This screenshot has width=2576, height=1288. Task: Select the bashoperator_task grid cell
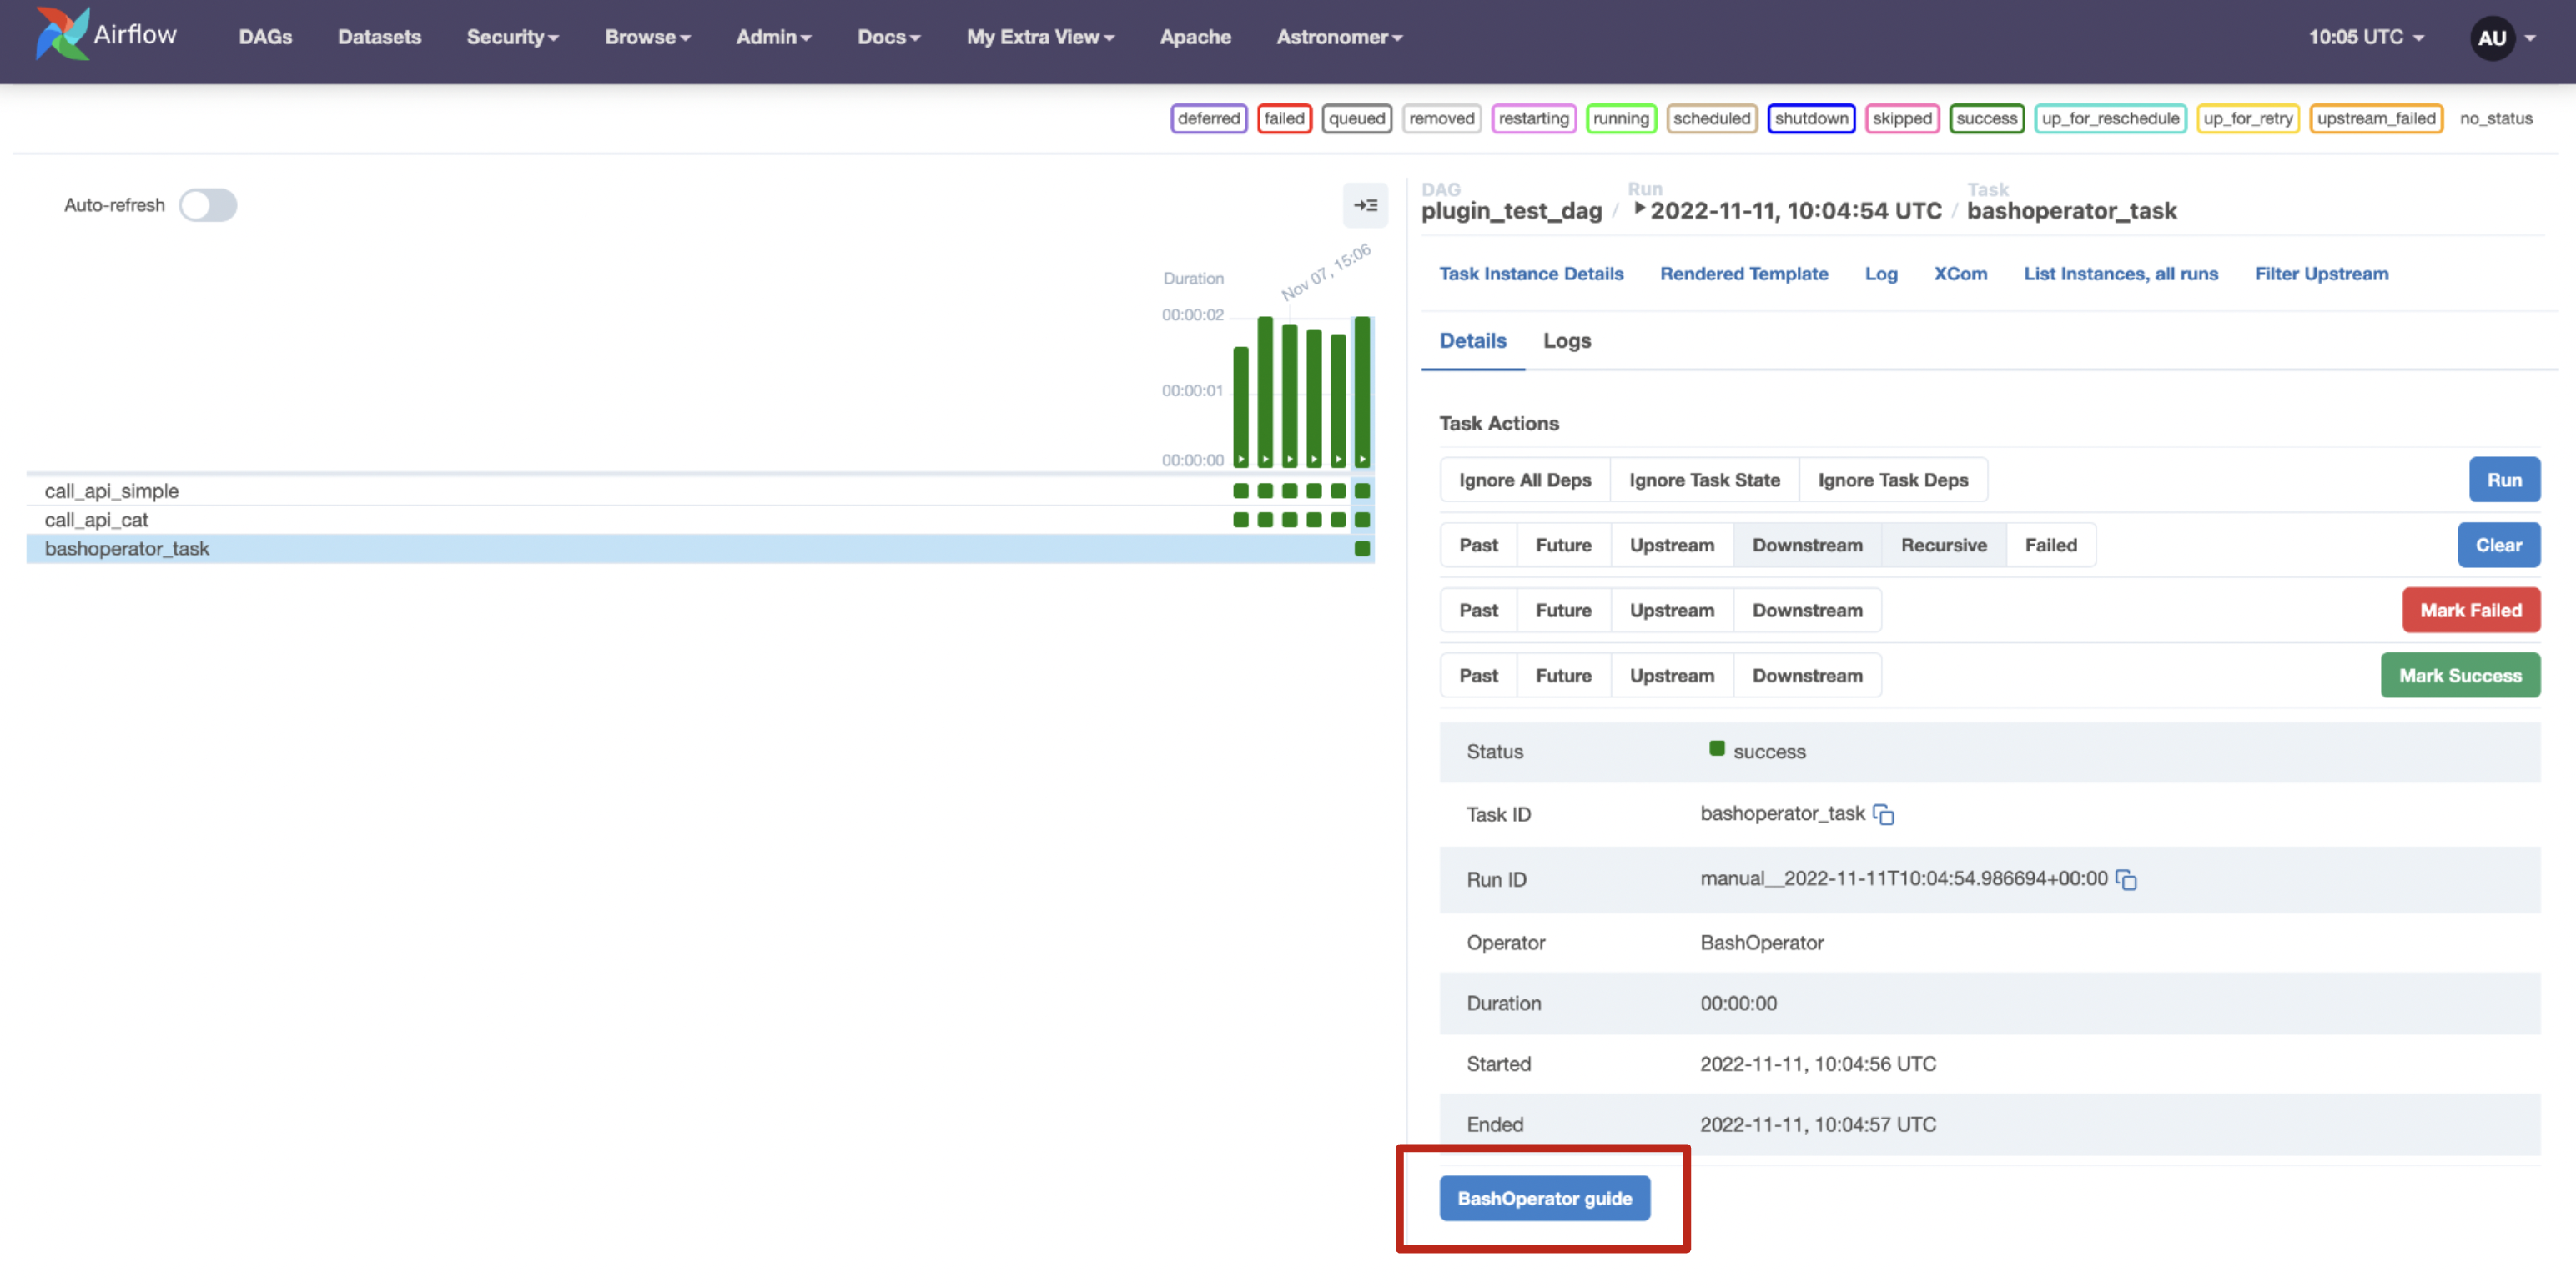point(1361,547)
